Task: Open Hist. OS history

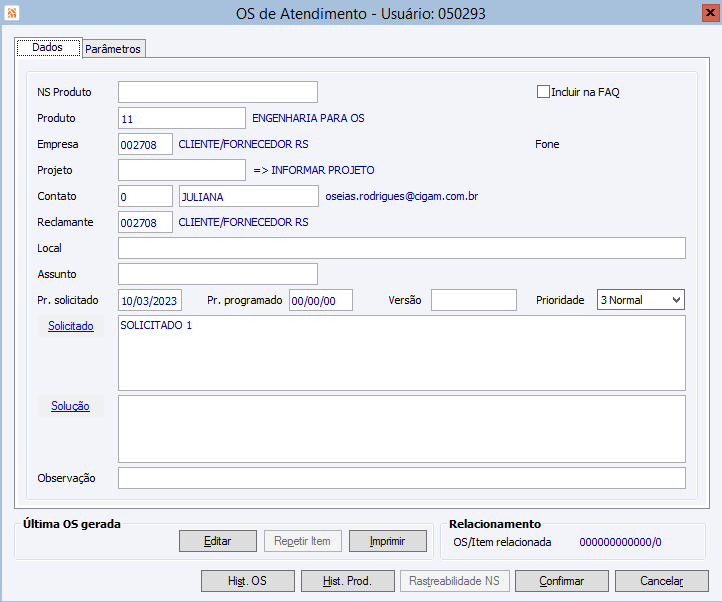Action: (x=248, y=581)
